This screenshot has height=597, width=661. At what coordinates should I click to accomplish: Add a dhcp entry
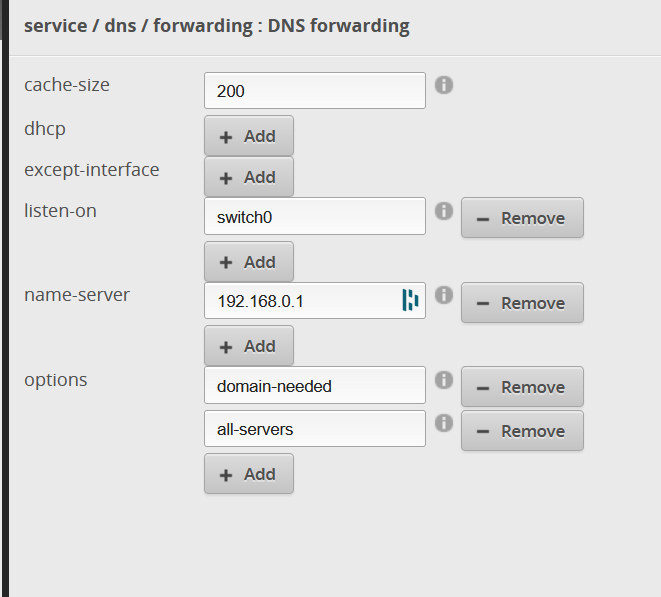[x=249, y=136]
